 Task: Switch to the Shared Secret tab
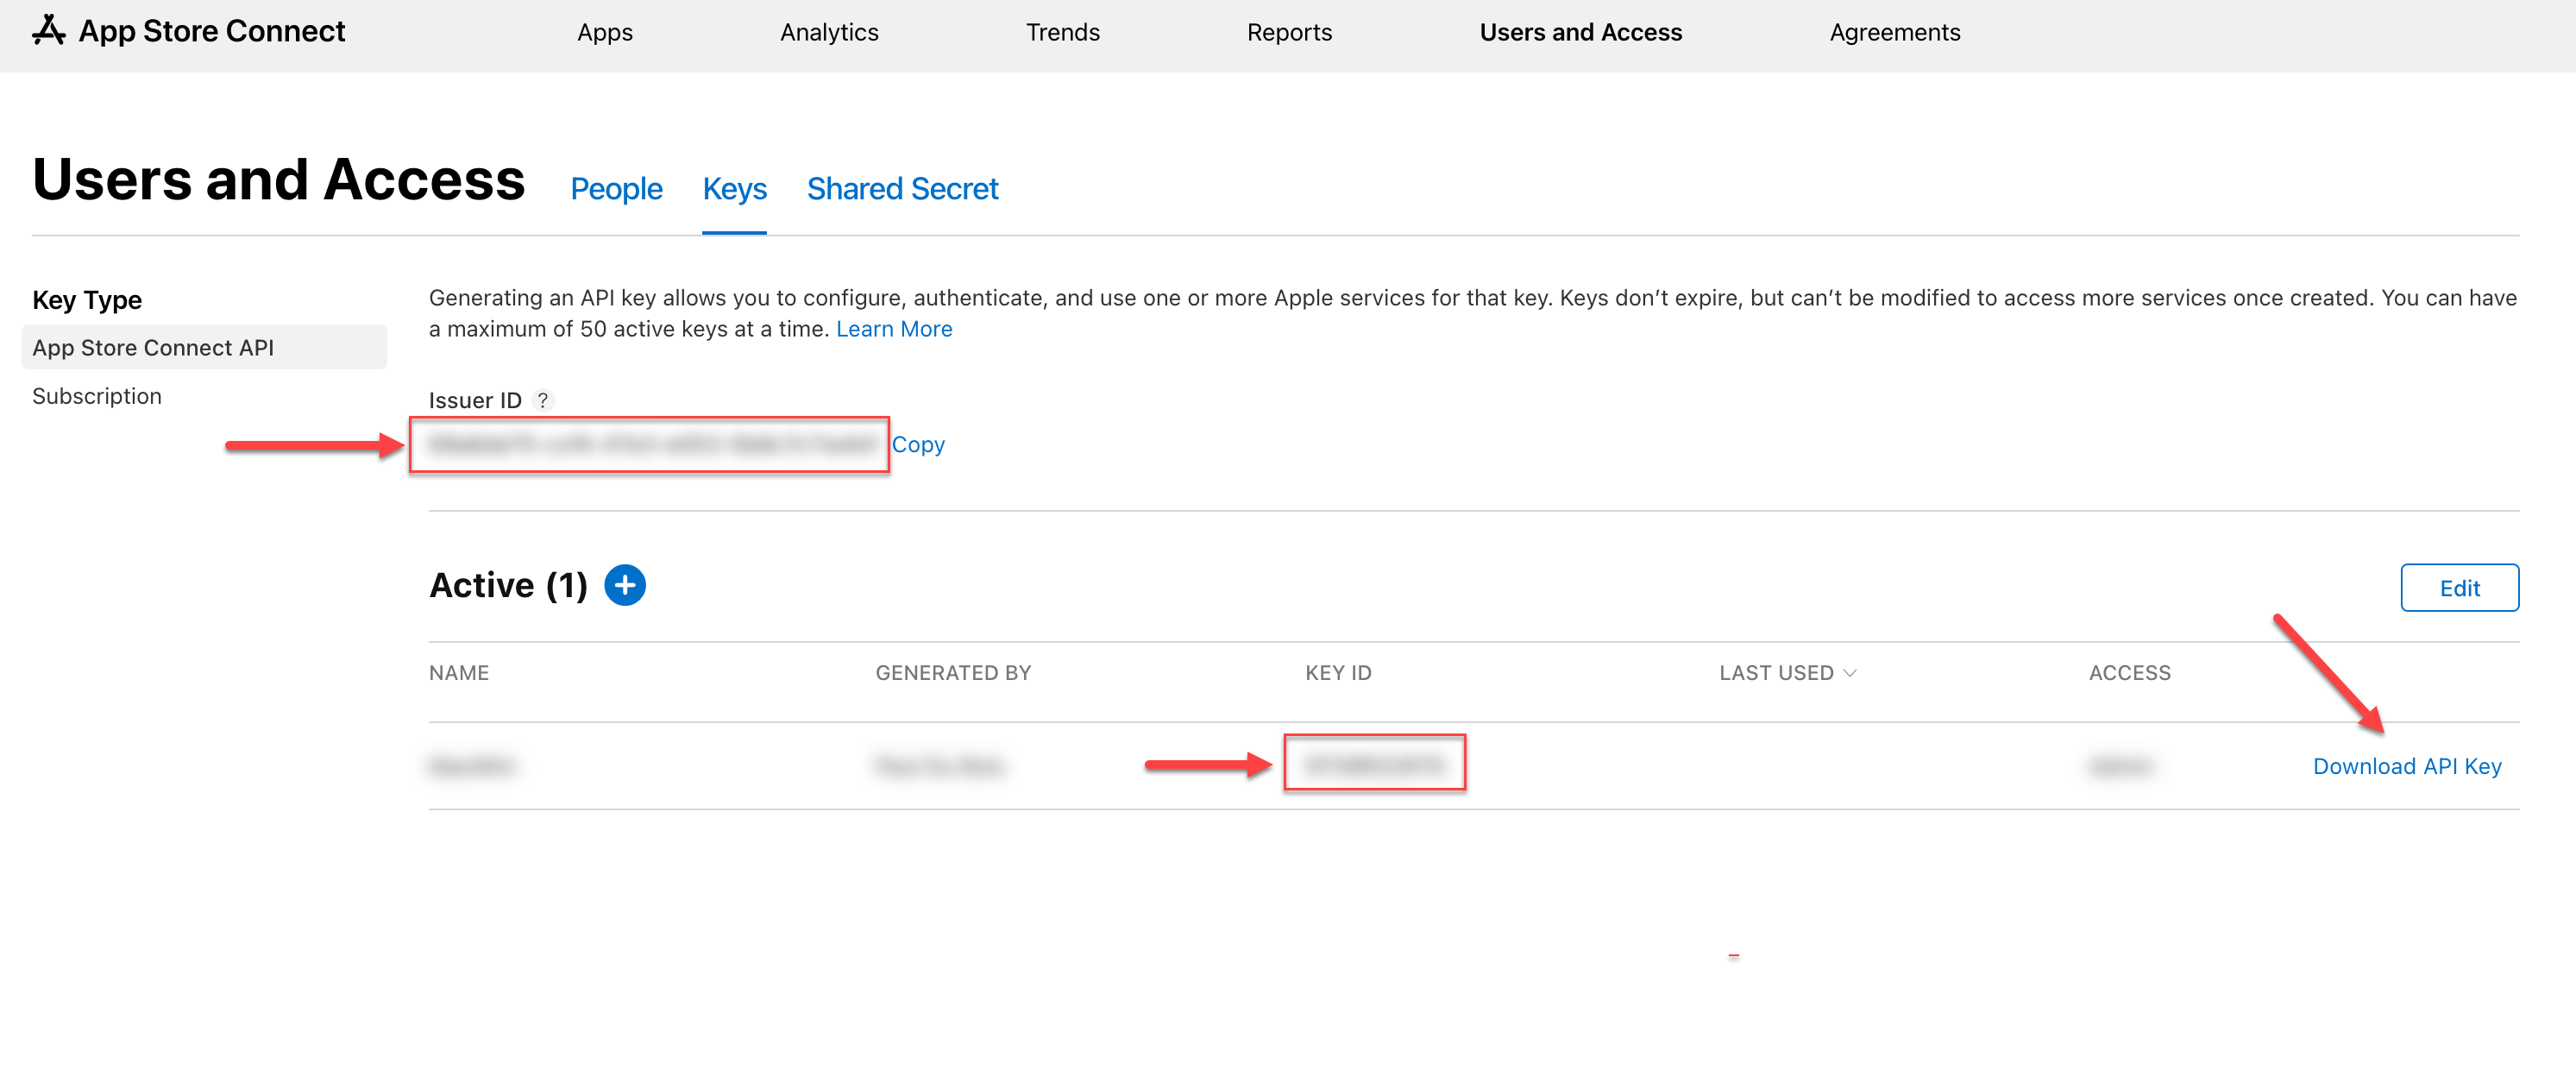(x=902, y=189)
